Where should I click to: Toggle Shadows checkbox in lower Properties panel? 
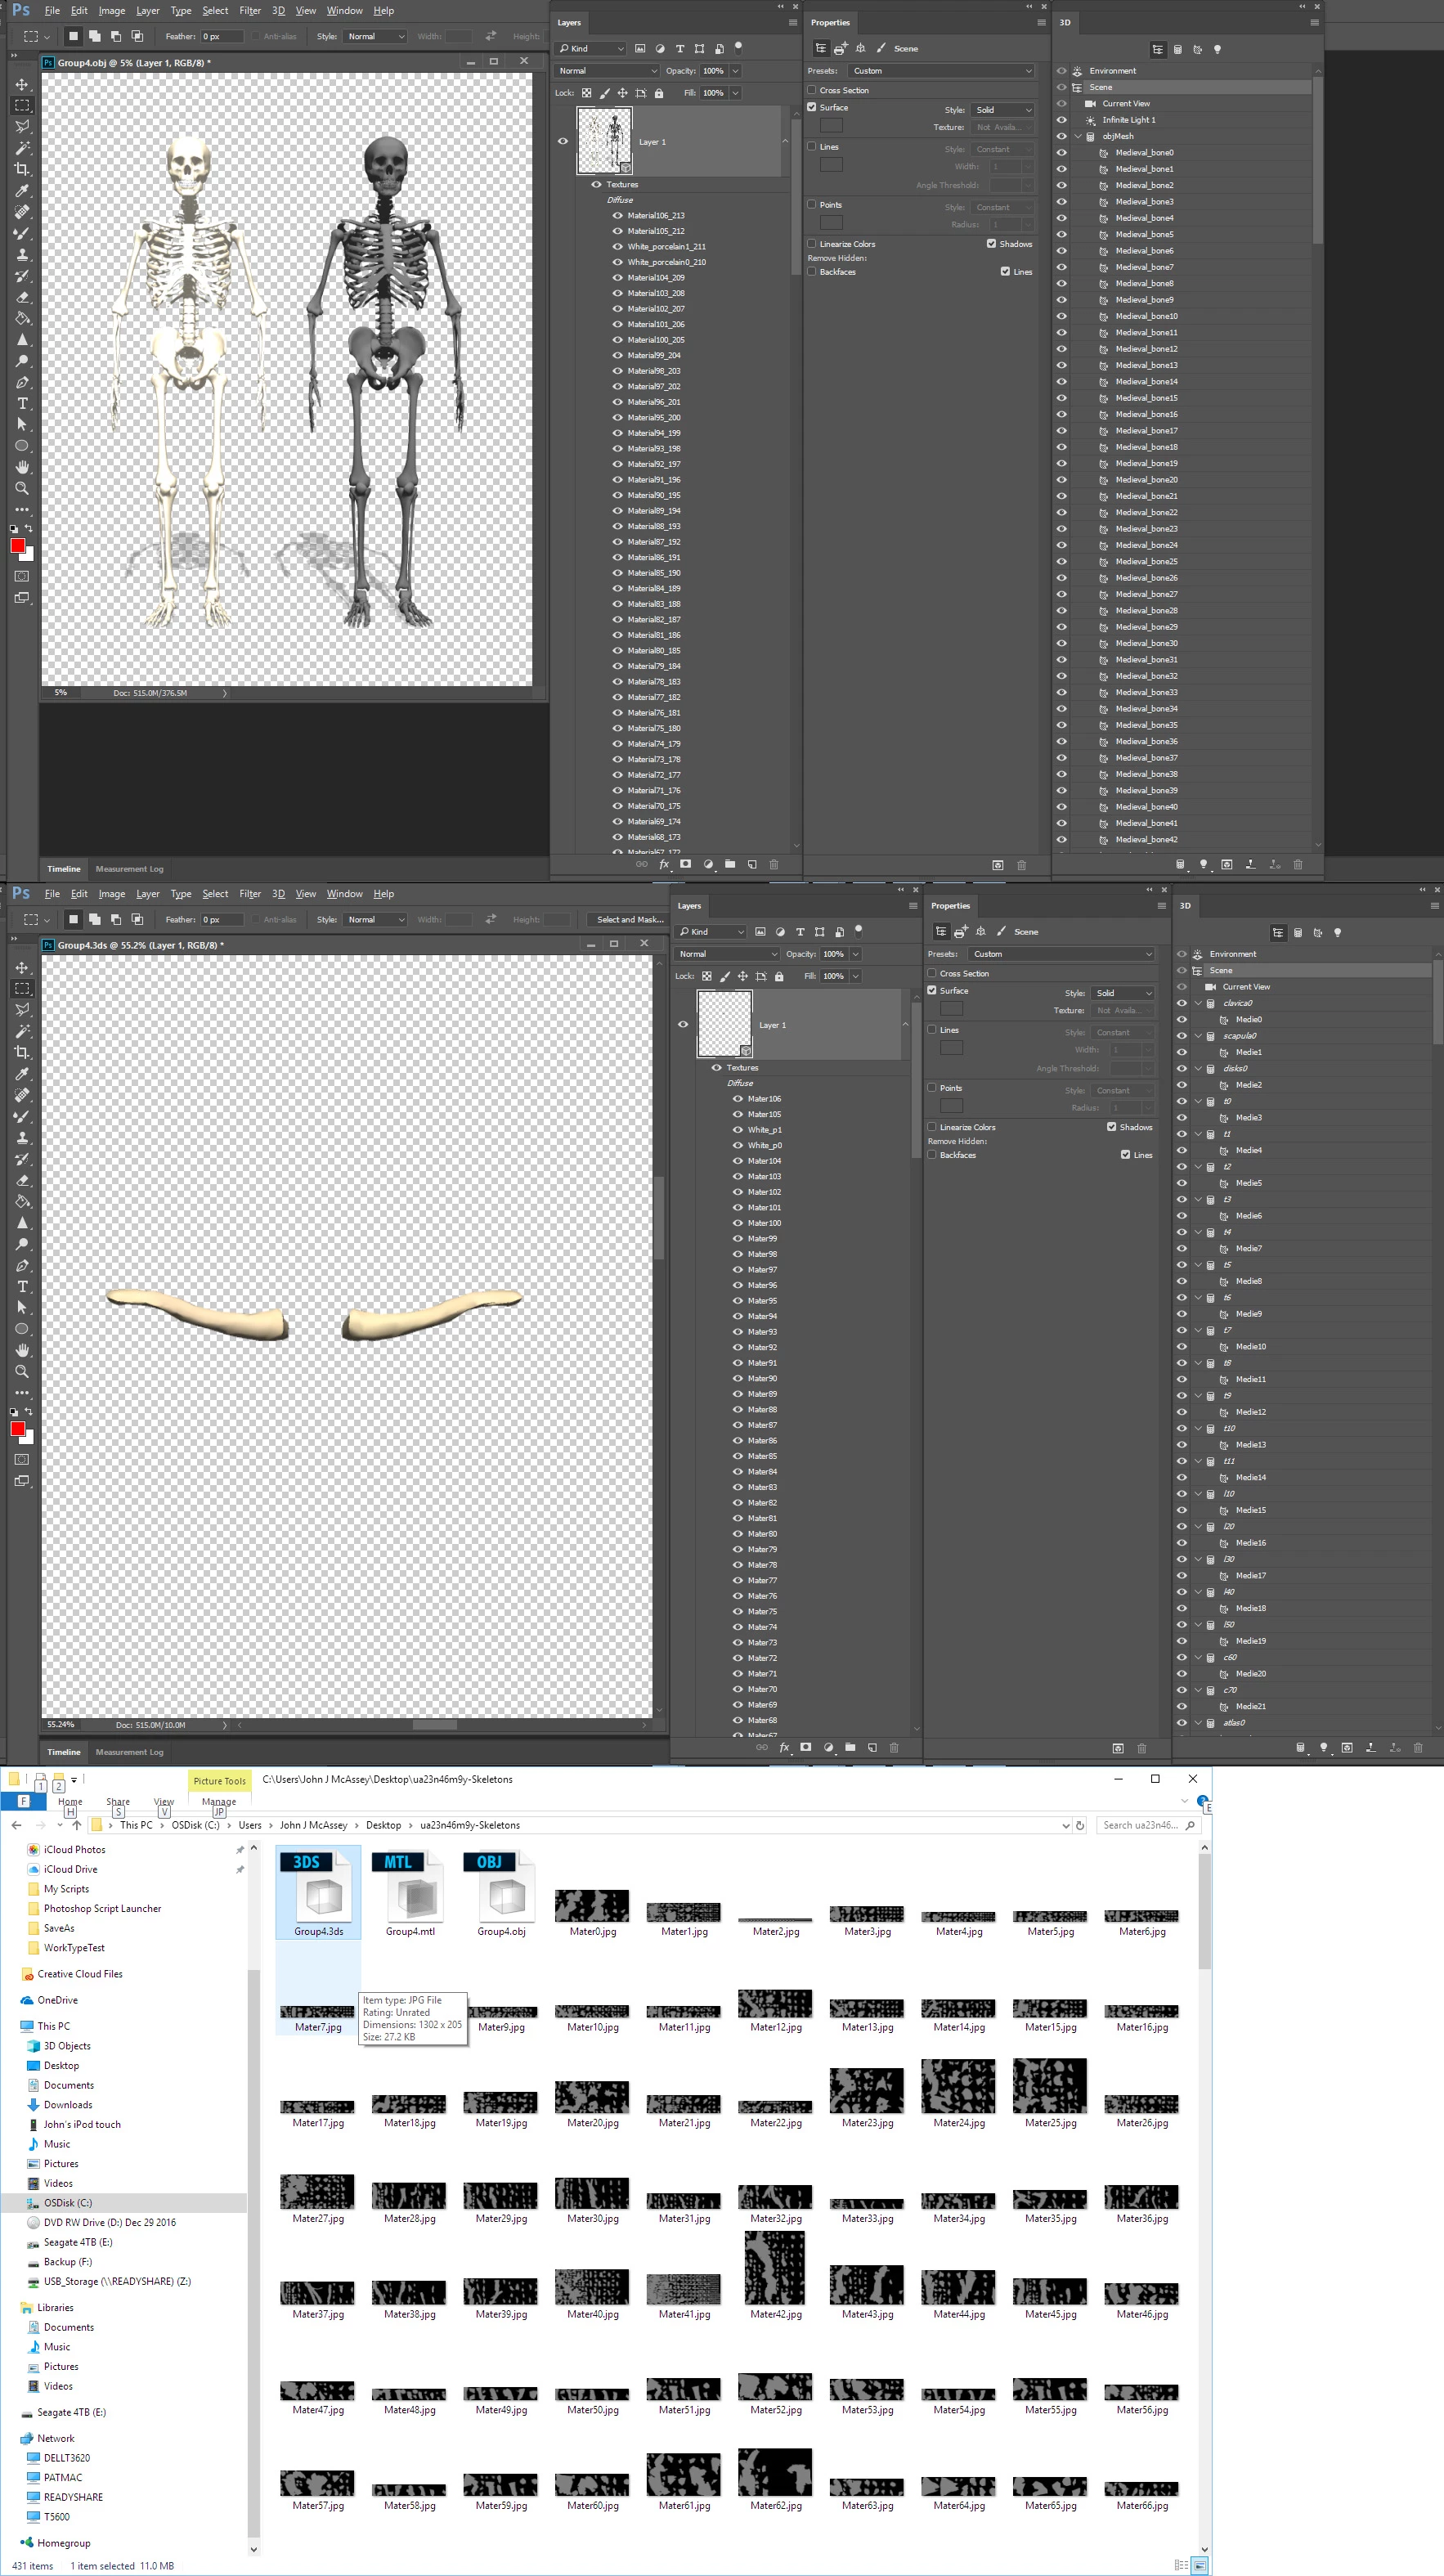[1111, 1127]
